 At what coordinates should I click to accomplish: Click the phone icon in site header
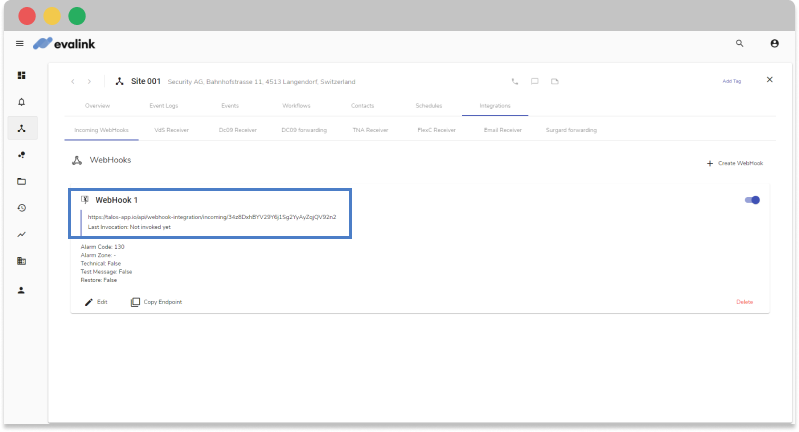515,81
